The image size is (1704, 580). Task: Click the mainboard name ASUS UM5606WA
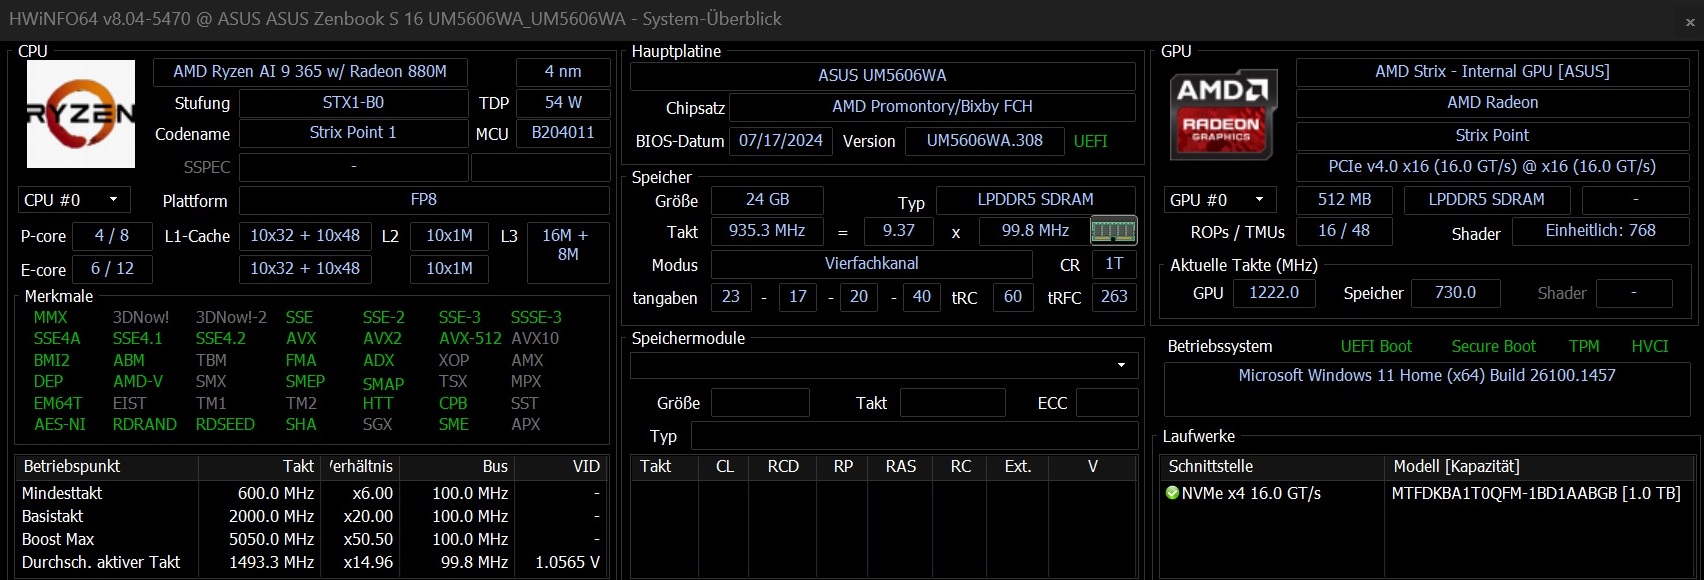coord(883,76)
